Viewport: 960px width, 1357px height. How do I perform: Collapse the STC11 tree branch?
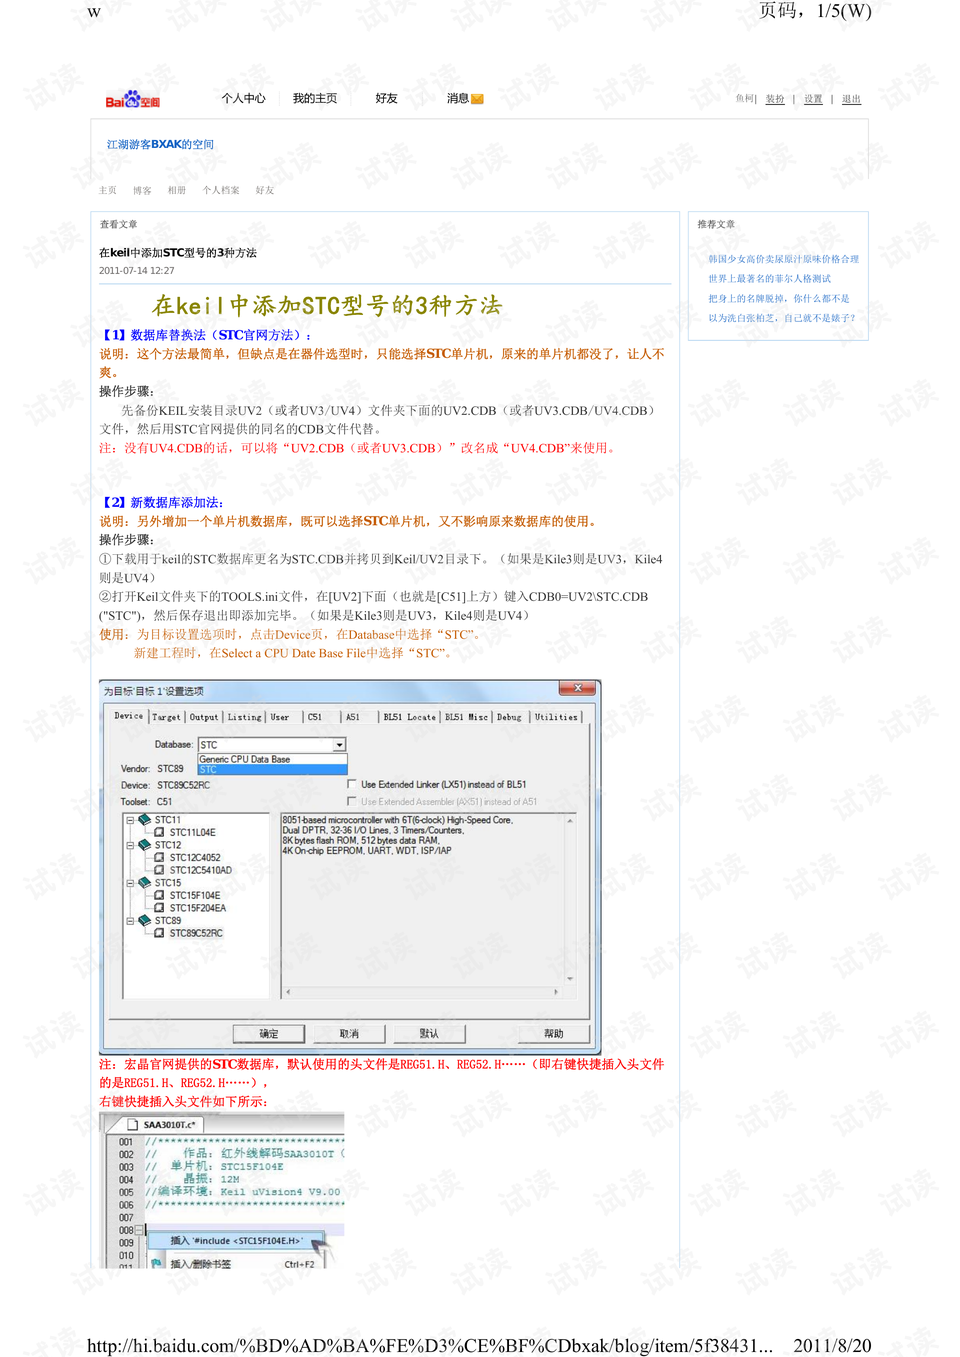point(131,820)
